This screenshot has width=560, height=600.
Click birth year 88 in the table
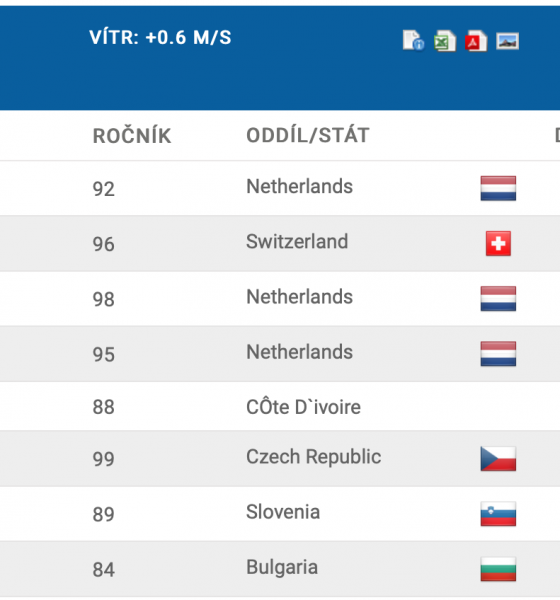(103, 407)
